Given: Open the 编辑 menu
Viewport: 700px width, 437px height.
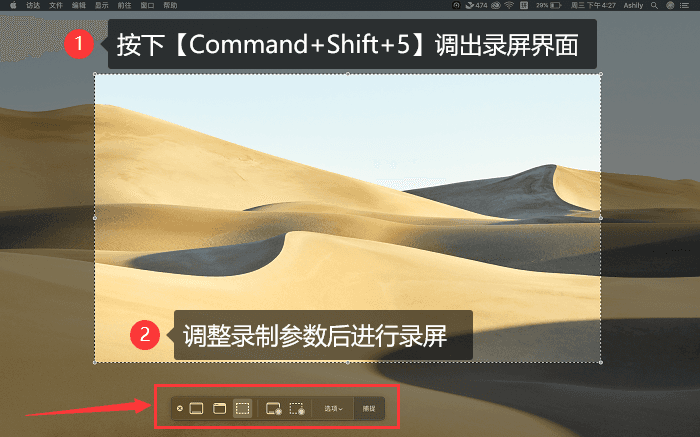Looking at the screenshot, I should [x=79, y=5].
